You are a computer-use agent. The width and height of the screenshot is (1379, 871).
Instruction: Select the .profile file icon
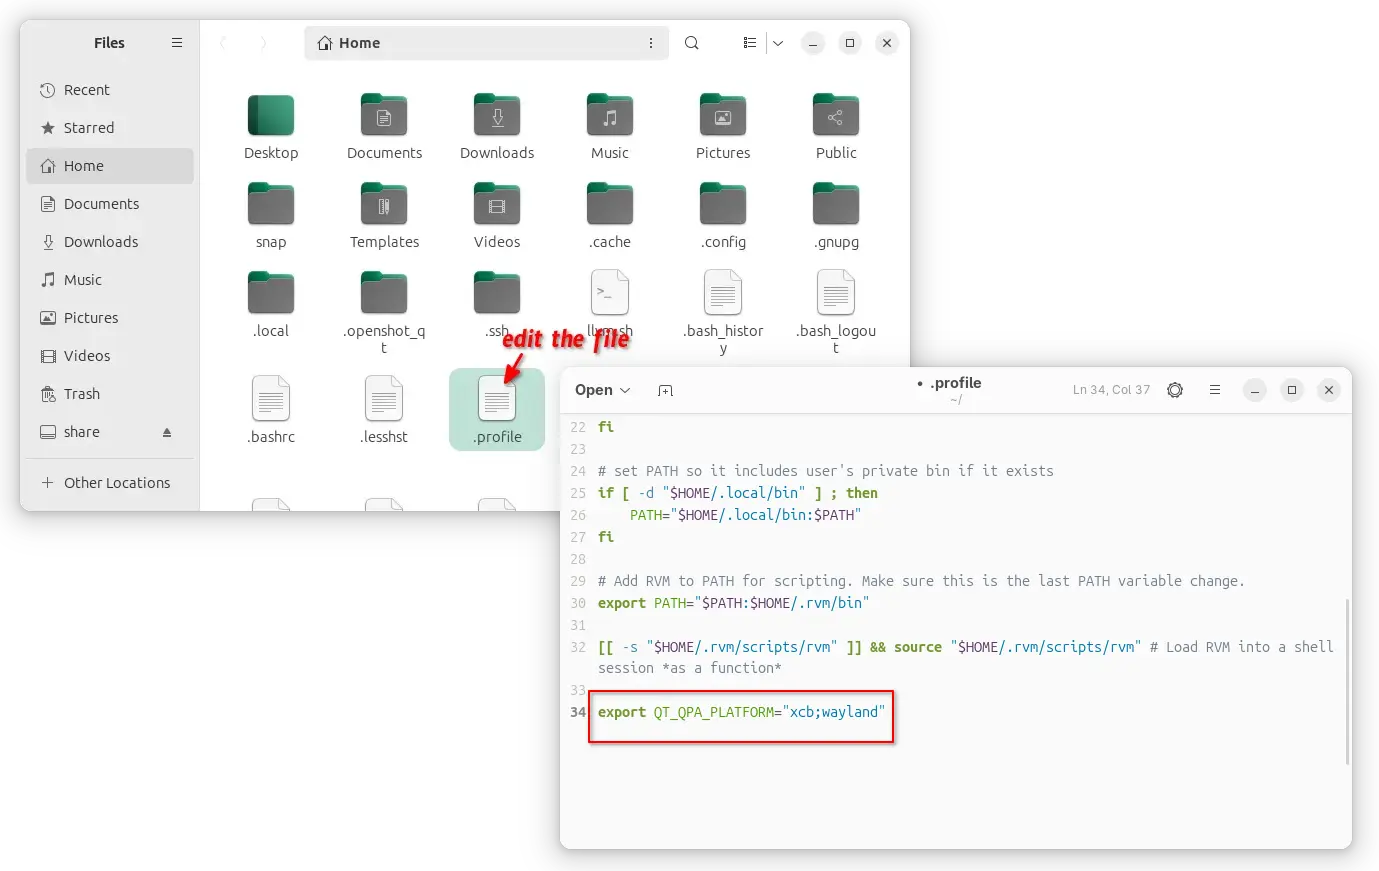coord(497,402)
